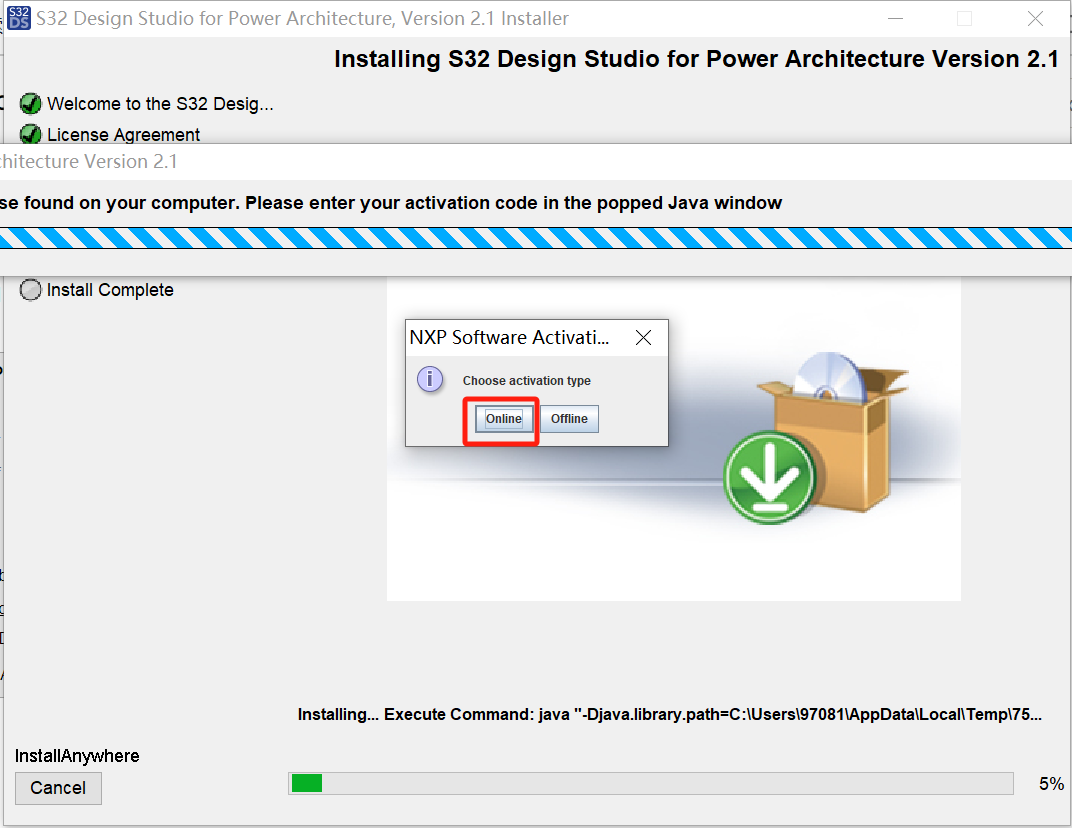Click the Install Complete step circle
1072x828 pixels.
(30, 290)
